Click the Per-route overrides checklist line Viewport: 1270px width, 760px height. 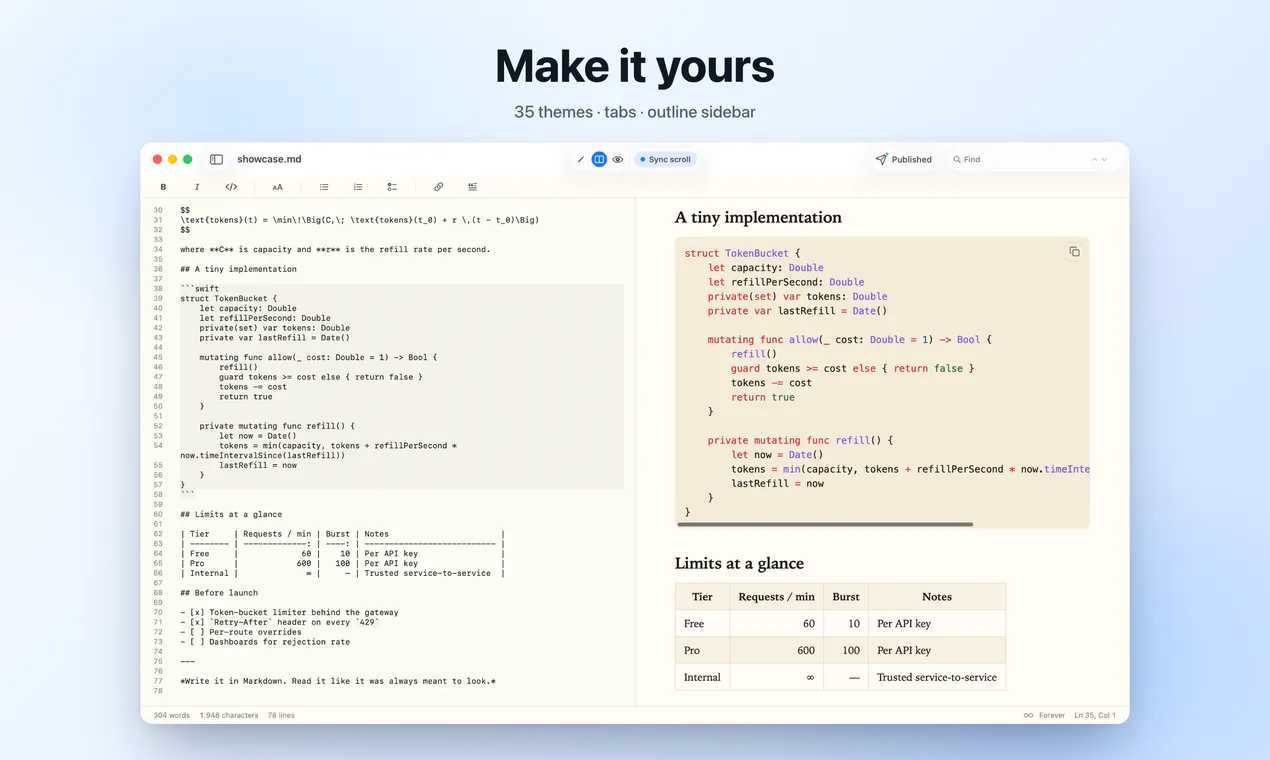pos(240,632)
